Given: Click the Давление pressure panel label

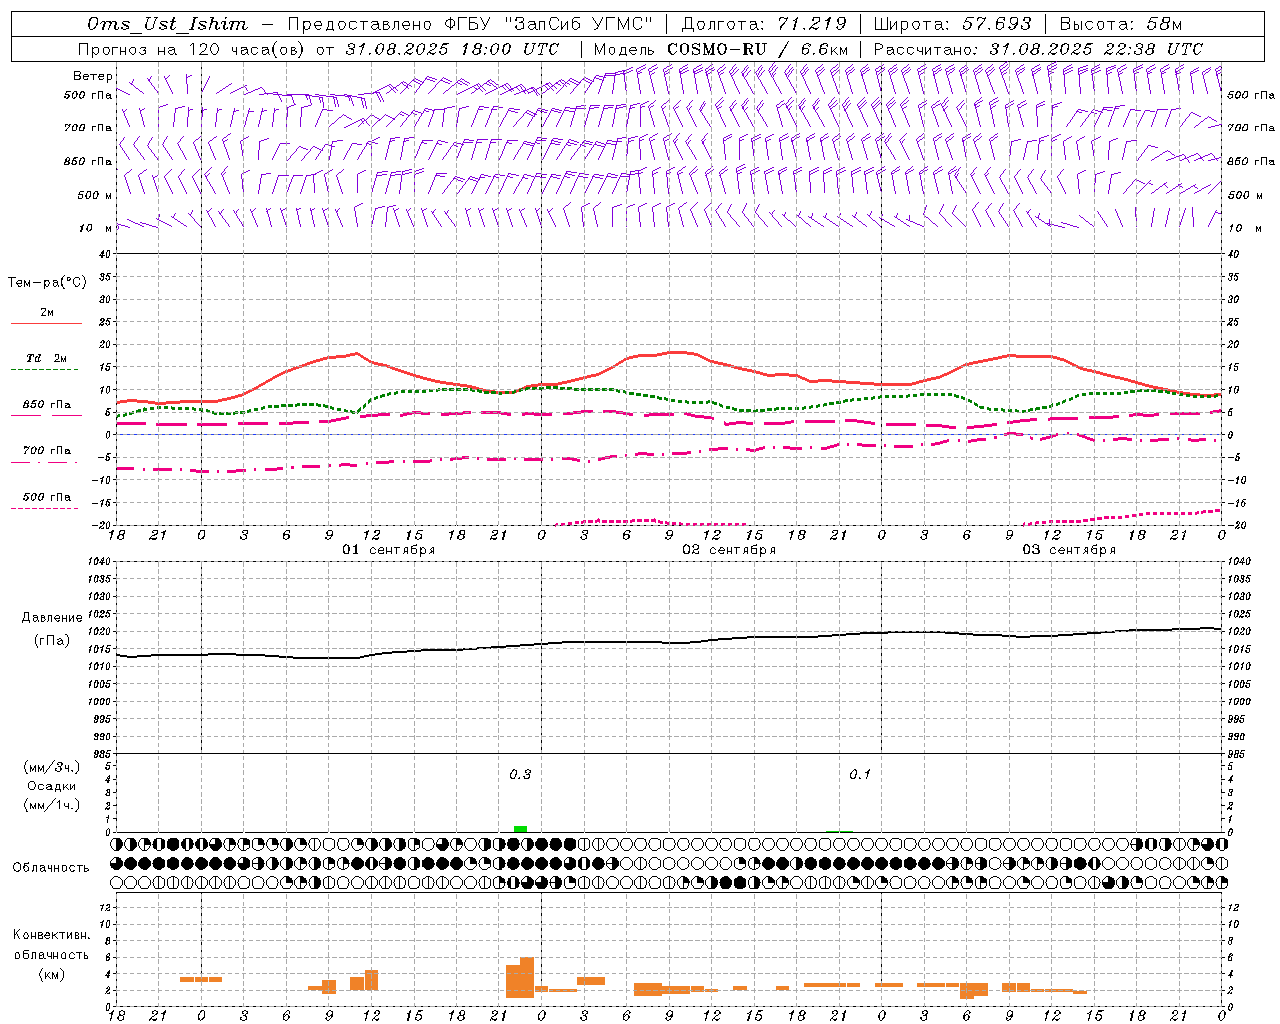Looking at the screenshot, I should tap(52, 618).
